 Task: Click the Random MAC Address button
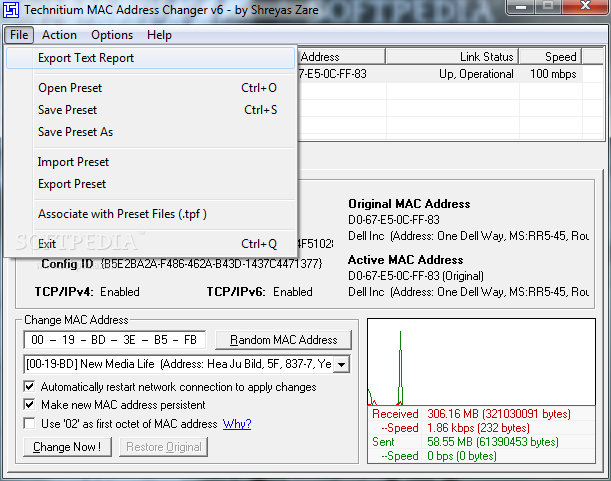pos(283,340)
